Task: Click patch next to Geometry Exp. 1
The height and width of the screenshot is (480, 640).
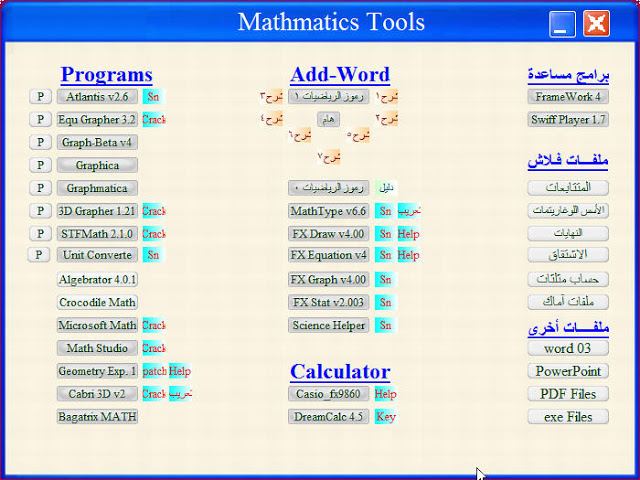Action: (x=154, y=371)
